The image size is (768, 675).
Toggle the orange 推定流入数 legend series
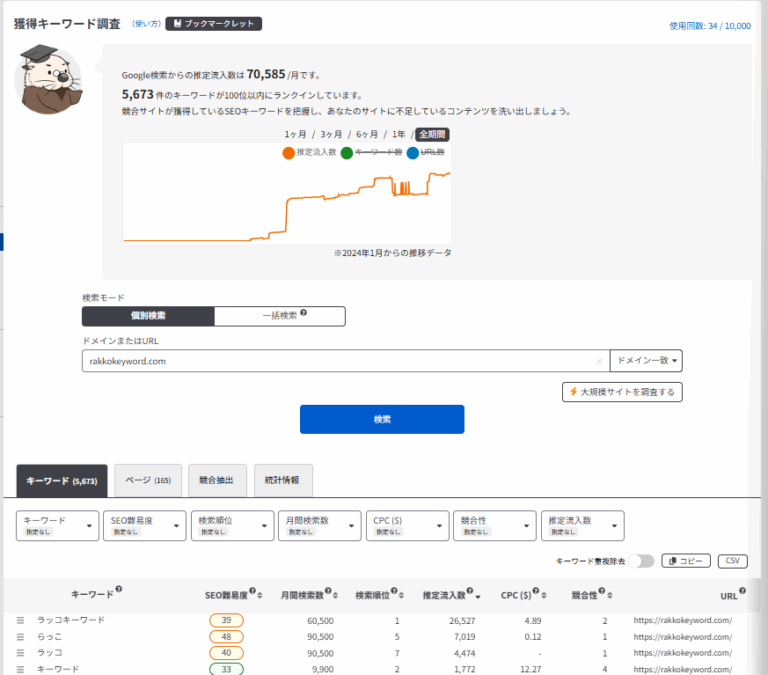[310, 153]
